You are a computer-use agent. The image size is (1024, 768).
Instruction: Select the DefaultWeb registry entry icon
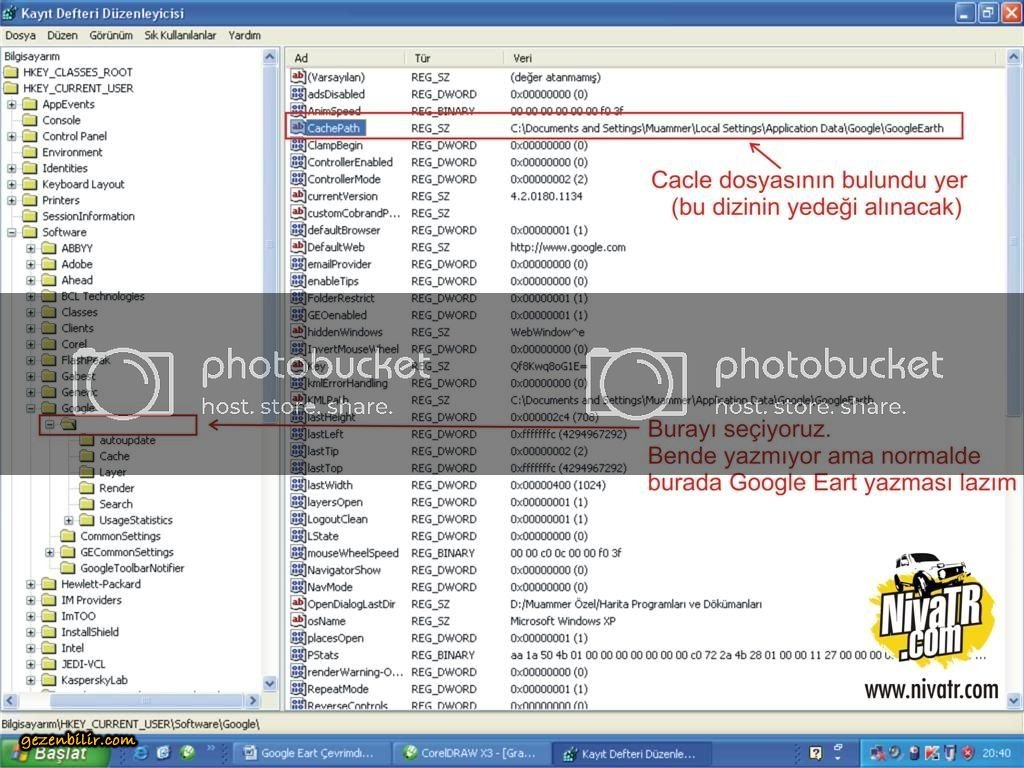point(297,247)
